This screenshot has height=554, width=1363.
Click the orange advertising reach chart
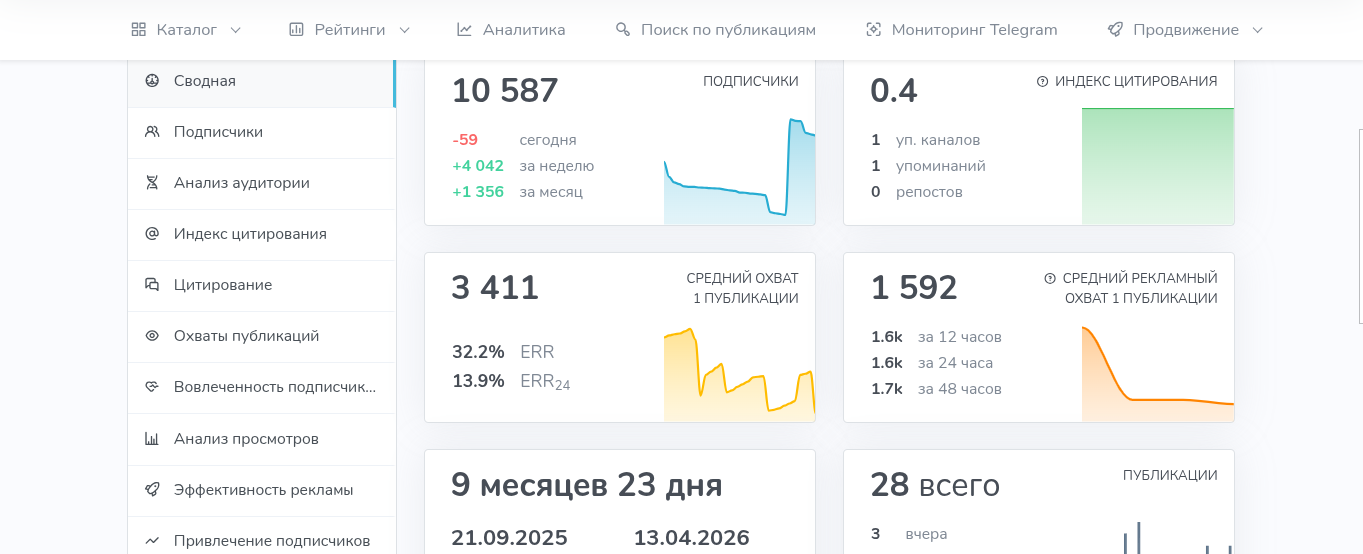tap(1157, 374)
